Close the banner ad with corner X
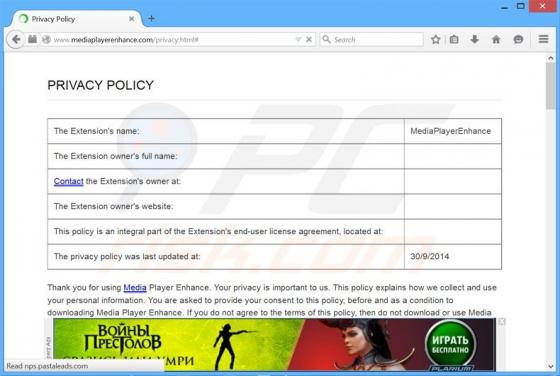Image resolution: width=560 pixels, height=376 pixels. click(501, 322)
